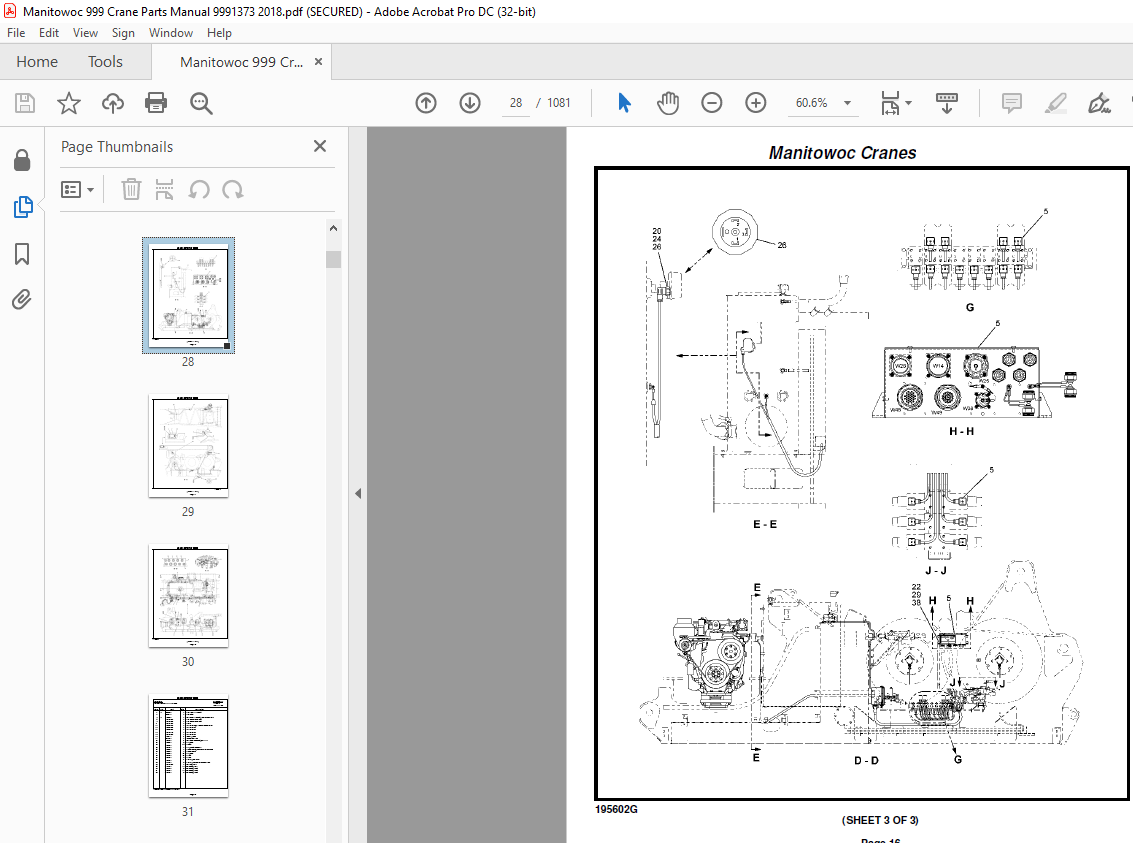1133x843 pixels.
Task: Click the 195602G drawing number text
Action: [616, 810]
